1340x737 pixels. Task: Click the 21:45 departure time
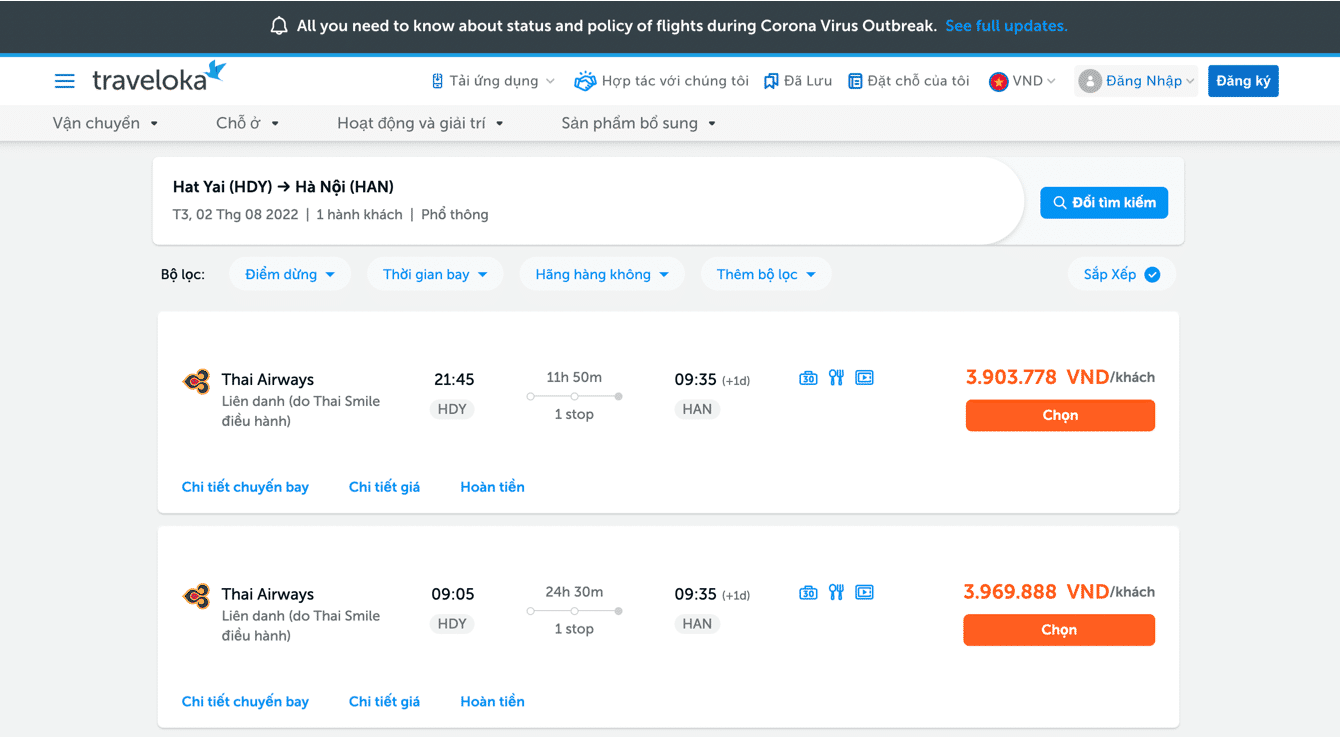(454, 380)
